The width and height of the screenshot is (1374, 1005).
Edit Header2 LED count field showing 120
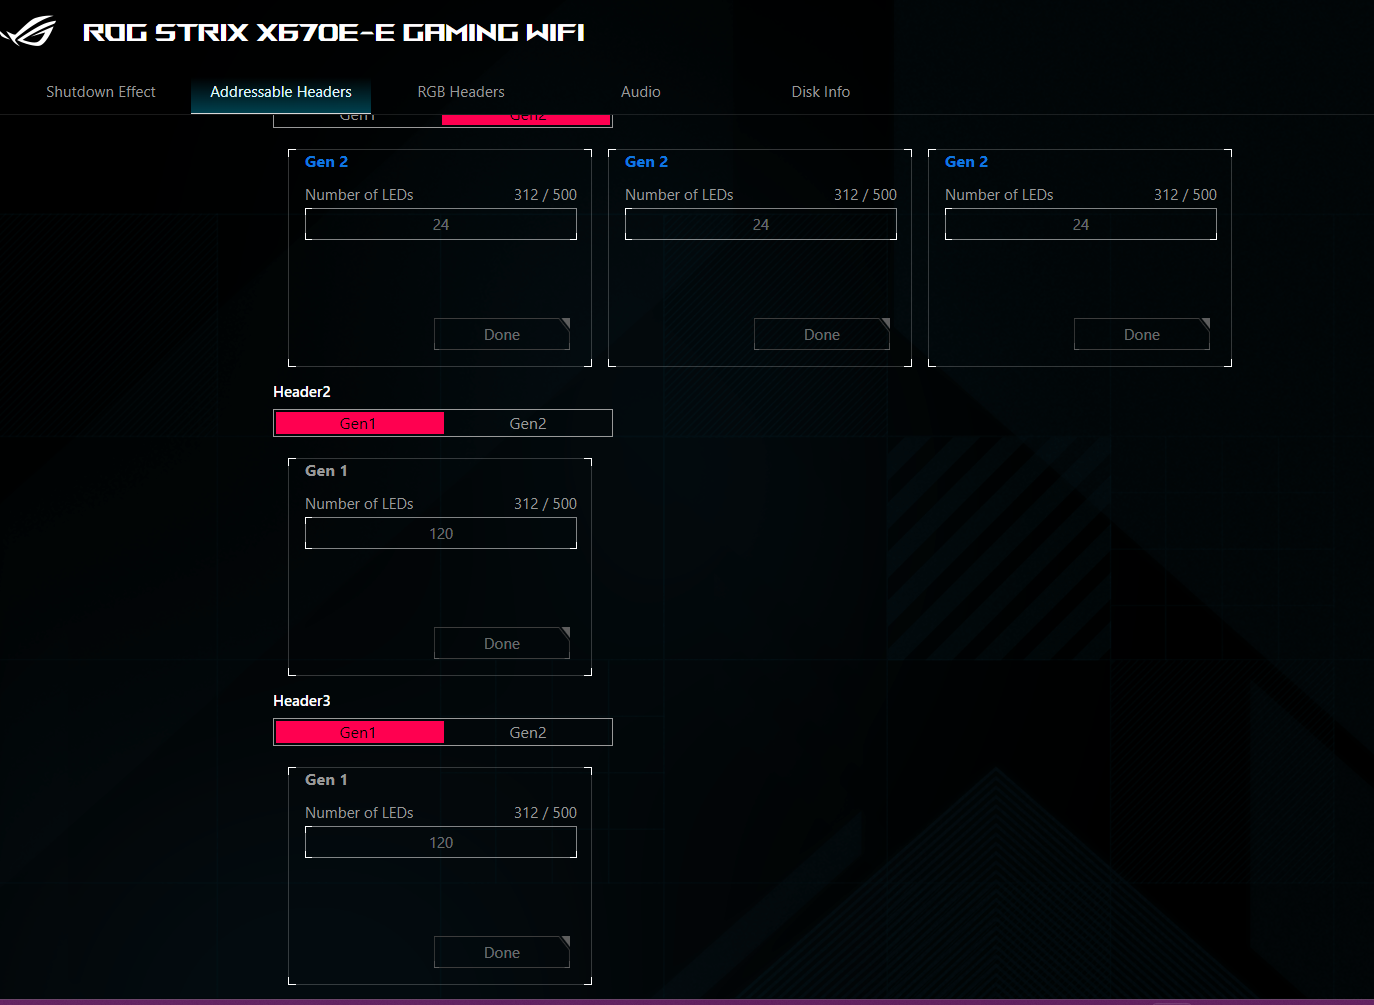pos(441,533)
